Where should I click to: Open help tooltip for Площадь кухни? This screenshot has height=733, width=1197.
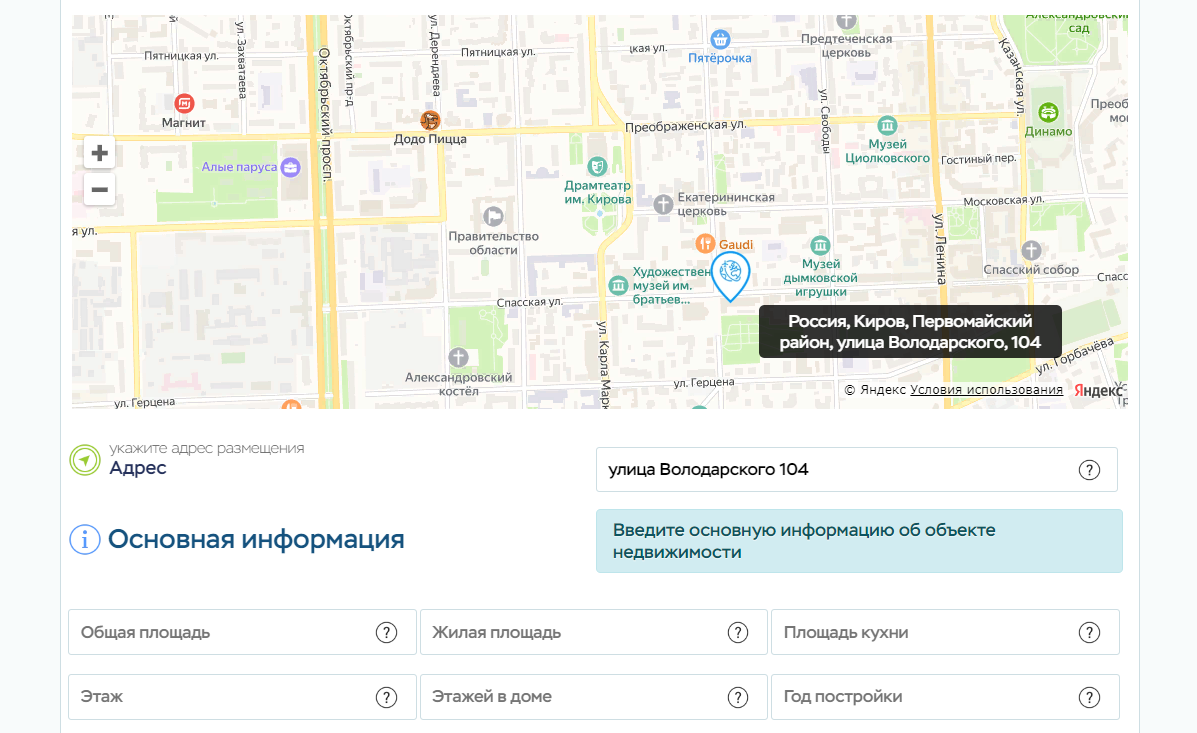[1089, 633]
